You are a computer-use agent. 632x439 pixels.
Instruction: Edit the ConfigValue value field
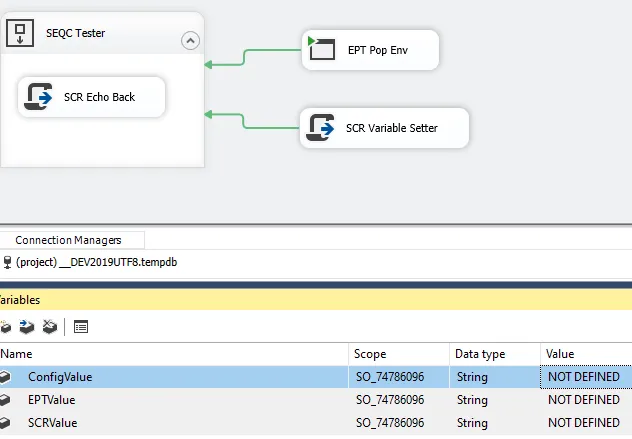(x=585, y=377)
